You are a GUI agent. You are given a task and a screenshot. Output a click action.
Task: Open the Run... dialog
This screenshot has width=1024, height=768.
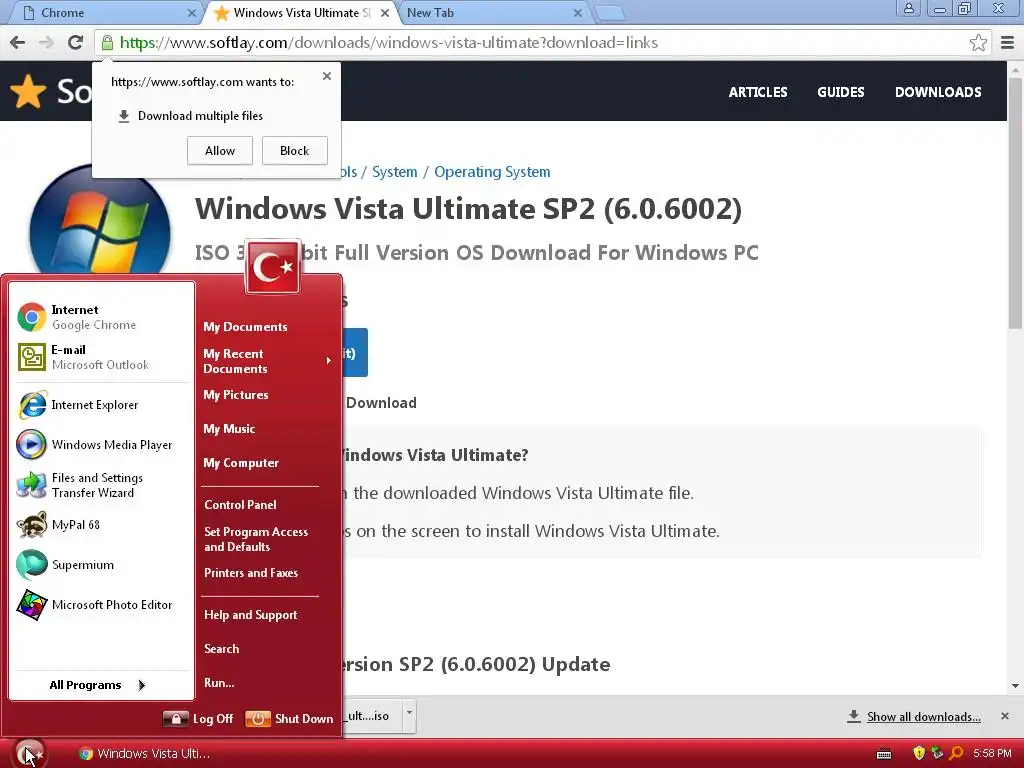[x=219, y=682]
